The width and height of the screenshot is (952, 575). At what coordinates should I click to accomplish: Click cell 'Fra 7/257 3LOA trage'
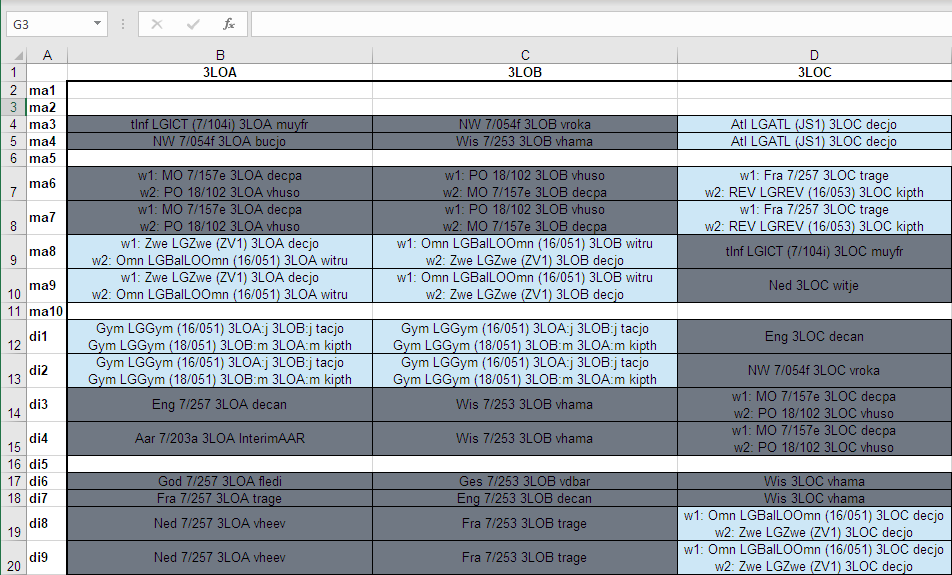pyautogui.click(x=220, y=498)
